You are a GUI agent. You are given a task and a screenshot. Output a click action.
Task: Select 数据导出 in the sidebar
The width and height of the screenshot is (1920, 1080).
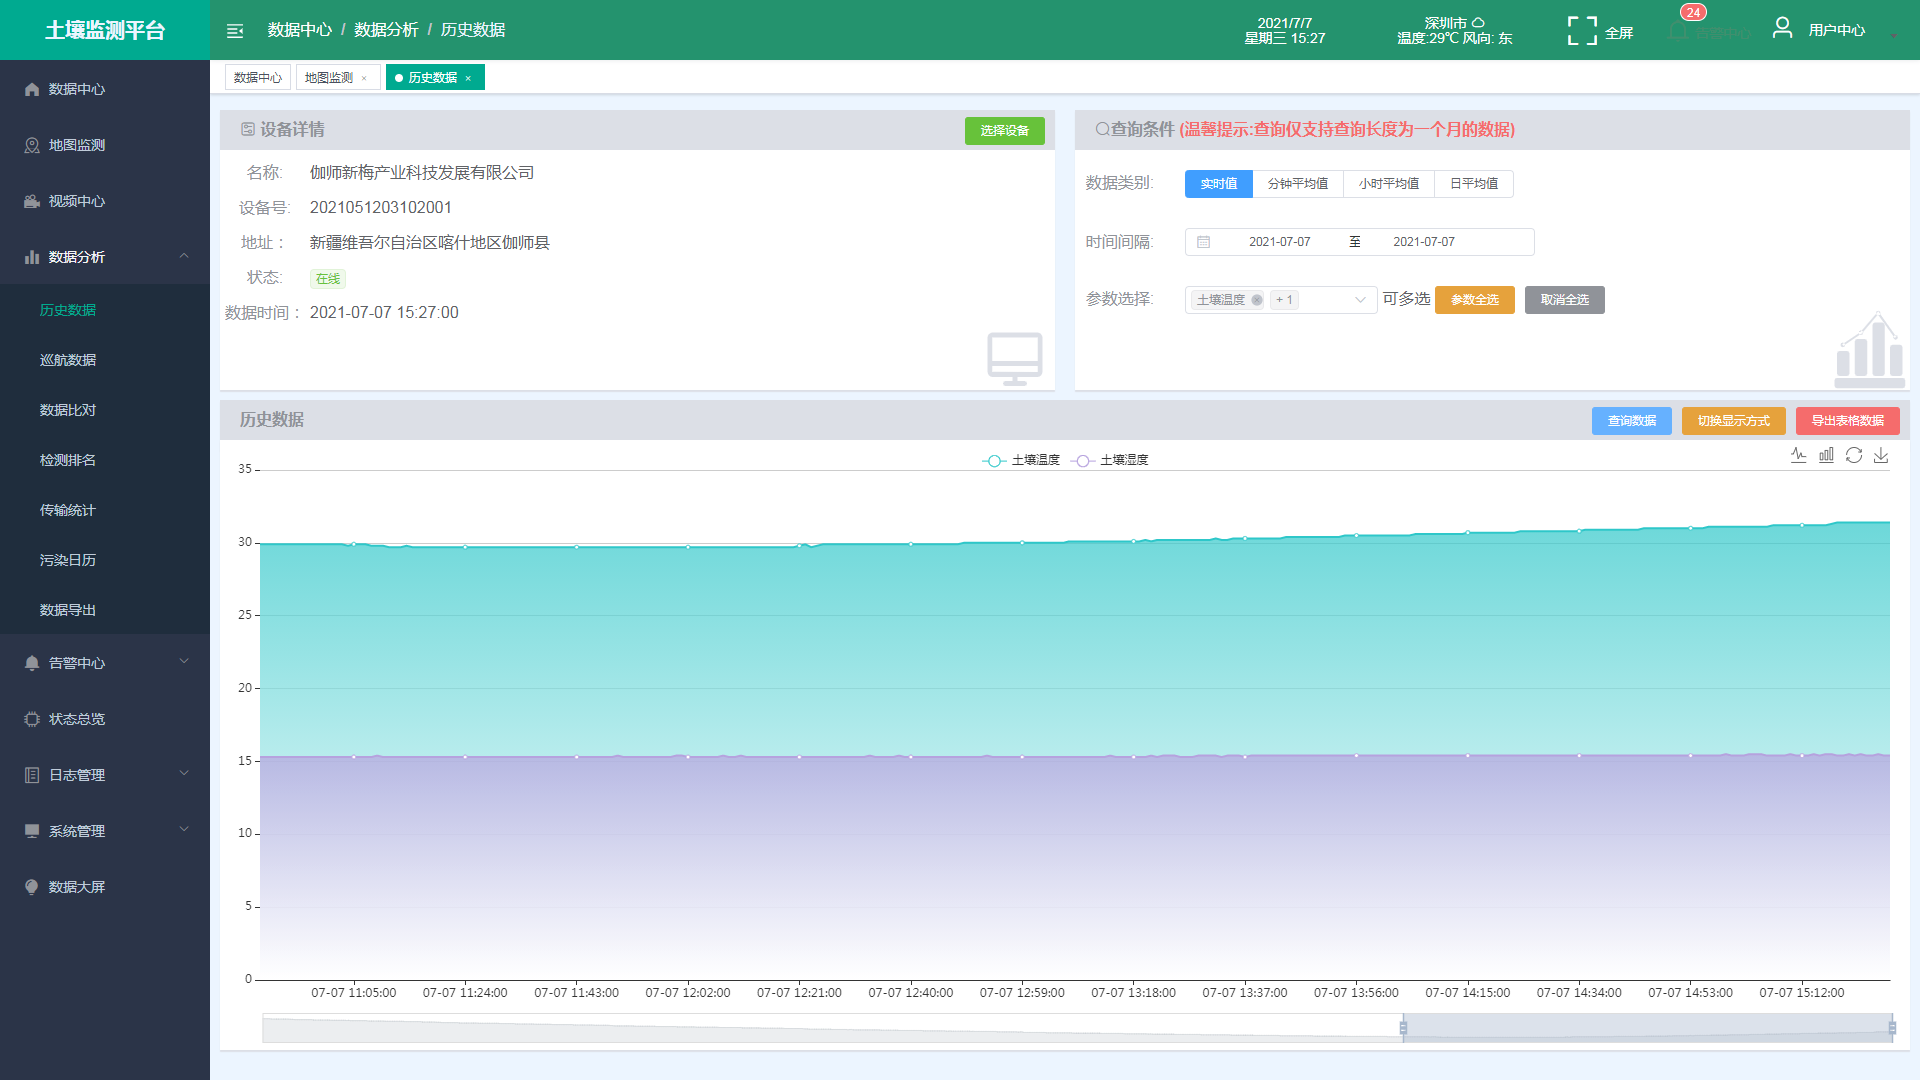[105, 610]
